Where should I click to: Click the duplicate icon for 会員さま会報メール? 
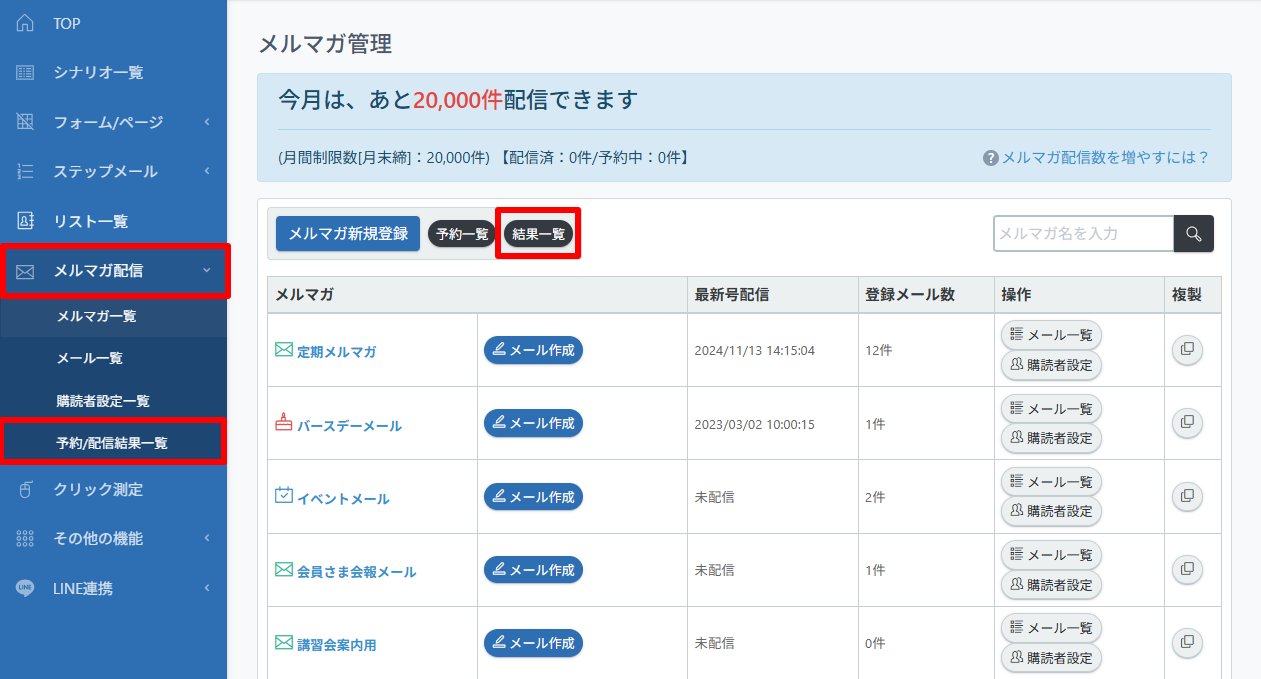click(x=1187, y=569)
